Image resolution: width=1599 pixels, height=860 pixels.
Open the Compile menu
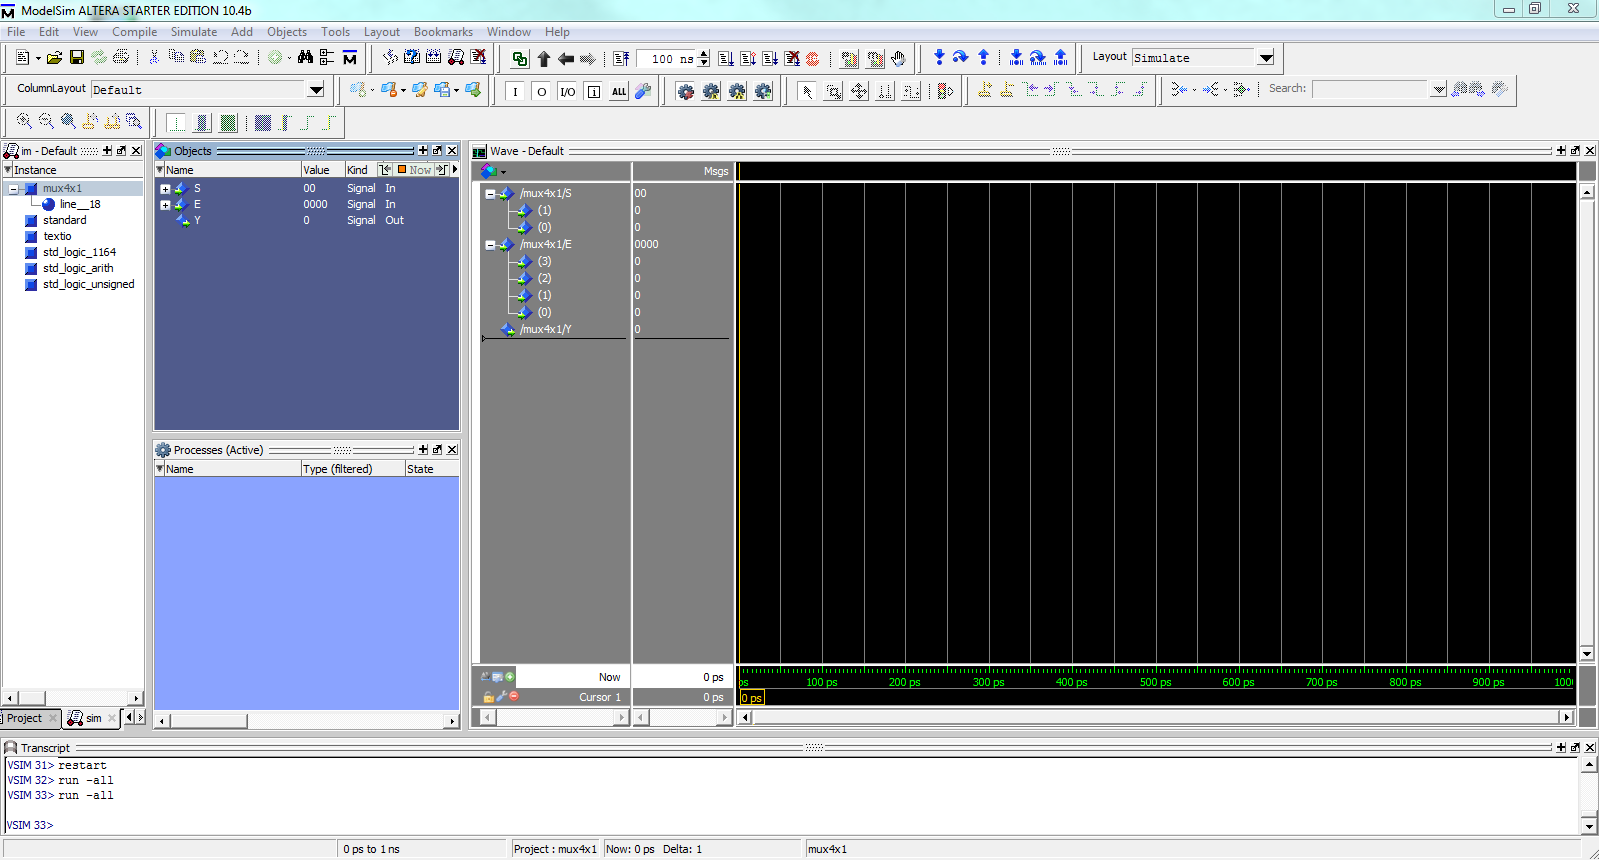tap(134, 32)
